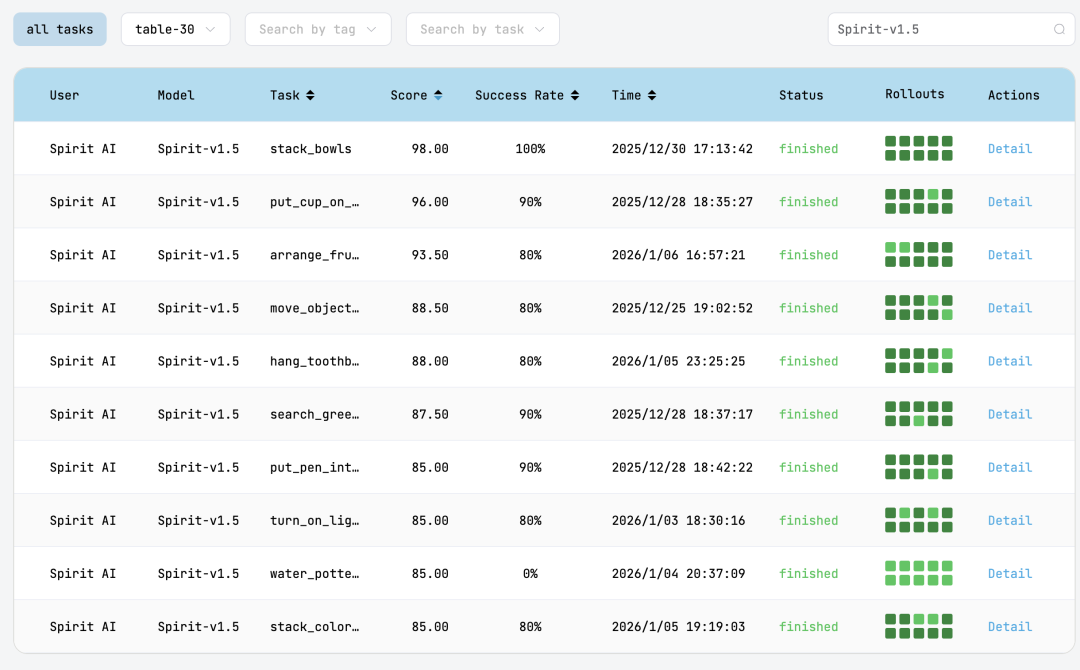Screen dimensions: 1080x670
Task: Click rollout squares for water_potte row
Action: tap(918, 574)
